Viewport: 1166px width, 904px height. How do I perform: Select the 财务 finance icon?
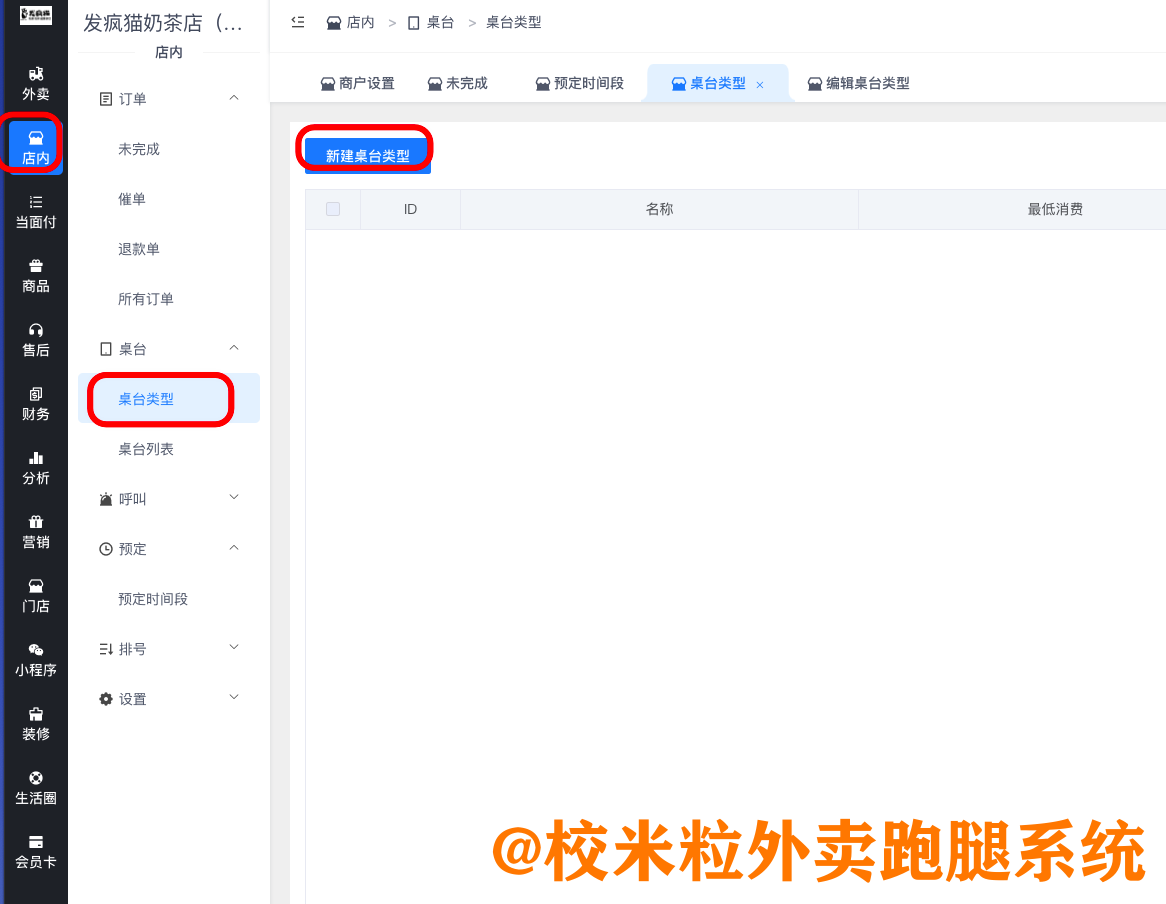point(35,400)
